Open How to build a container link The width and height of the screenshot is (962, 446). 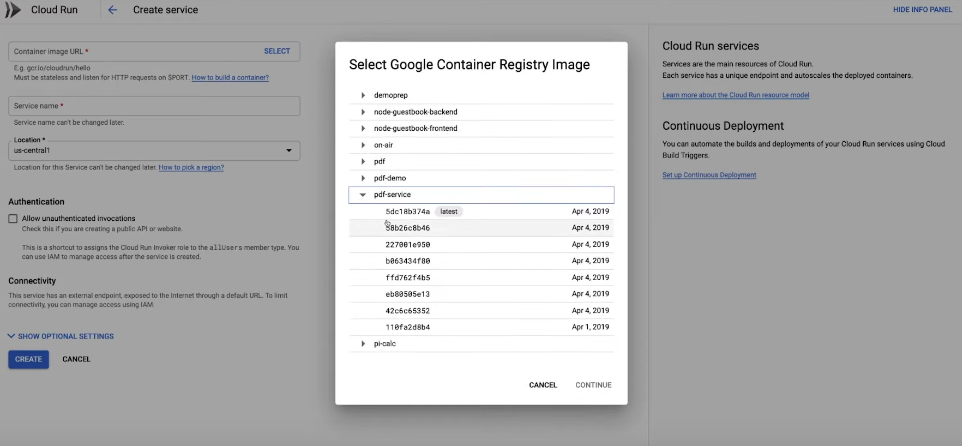[230, 78]
